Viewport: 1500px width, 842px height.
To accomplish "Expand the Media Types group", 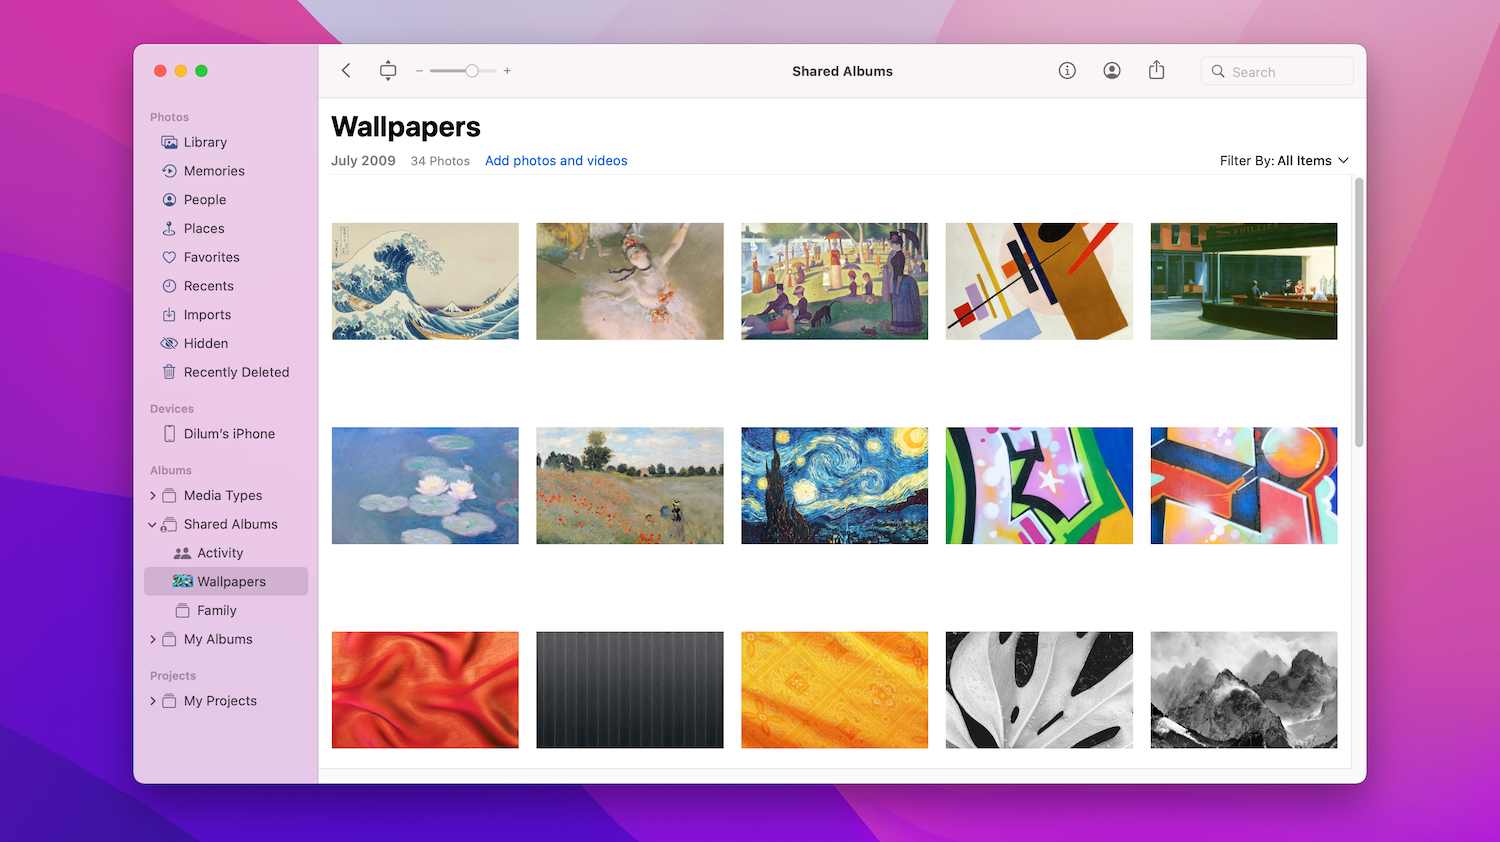I will [x=152, y=496].
